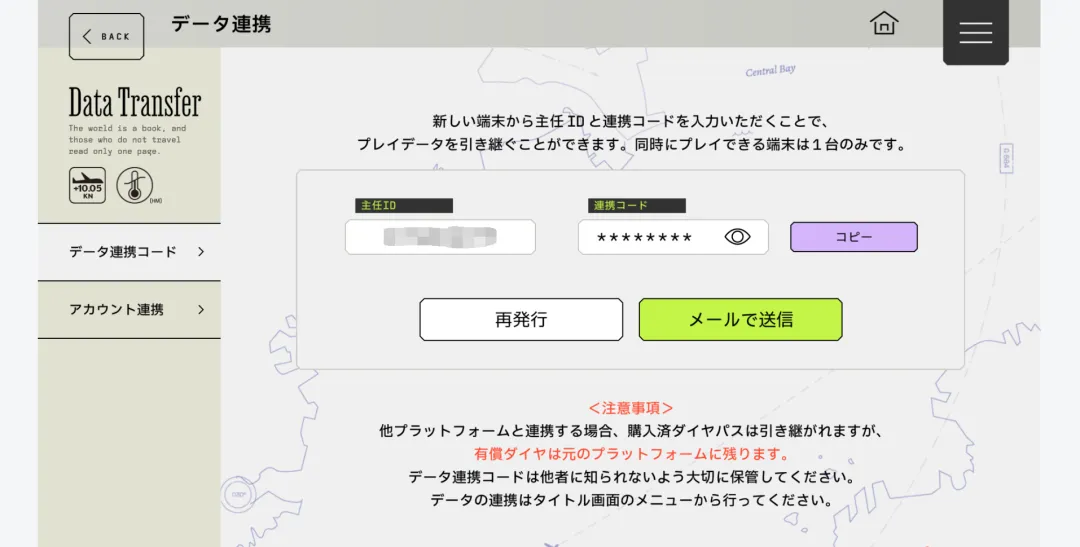The width and height of the screenshot is (1080, 547).
Task: Open the home screen via house icon
Action: click(x=884, y=23)
